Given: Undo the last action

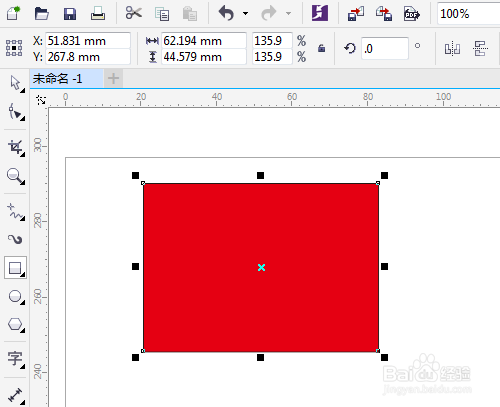Looking at the screenshot, I should 226,13.
